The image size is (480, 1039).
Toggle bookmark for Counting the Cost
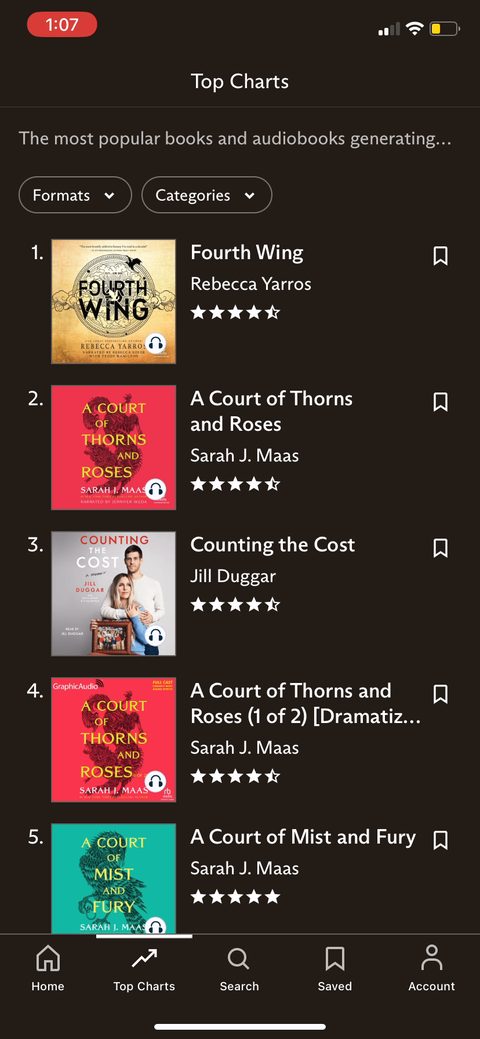(440, 548)
